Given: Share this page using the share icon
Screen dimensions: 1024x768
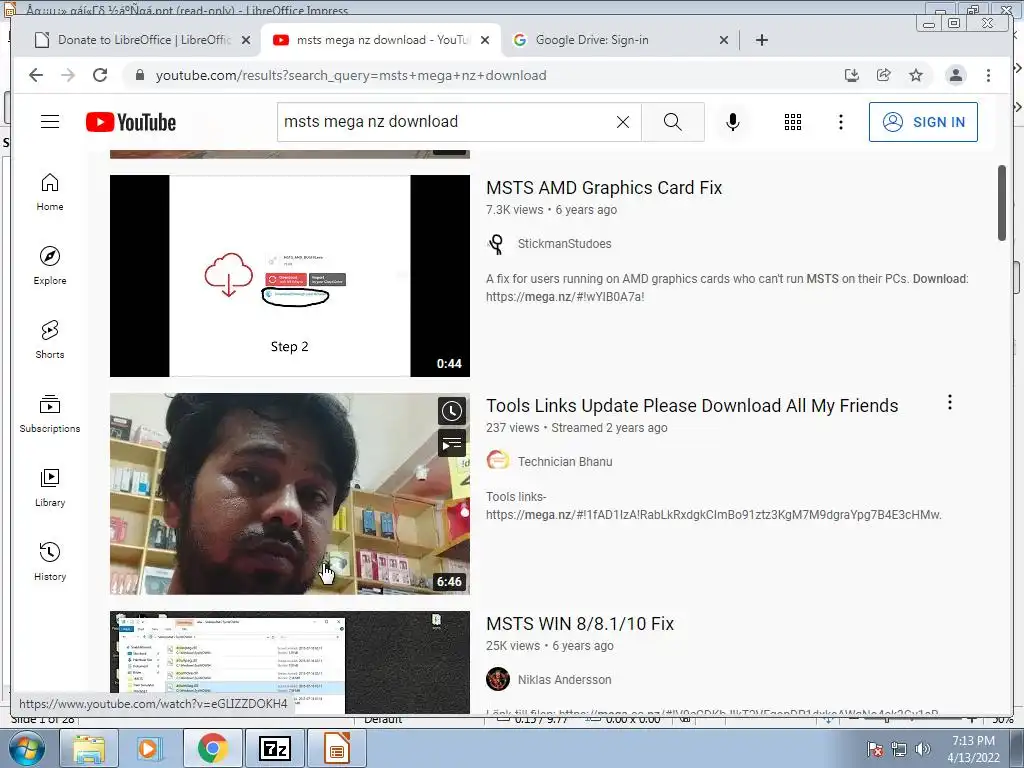Looking at the screenshot, I should point(884,75).
